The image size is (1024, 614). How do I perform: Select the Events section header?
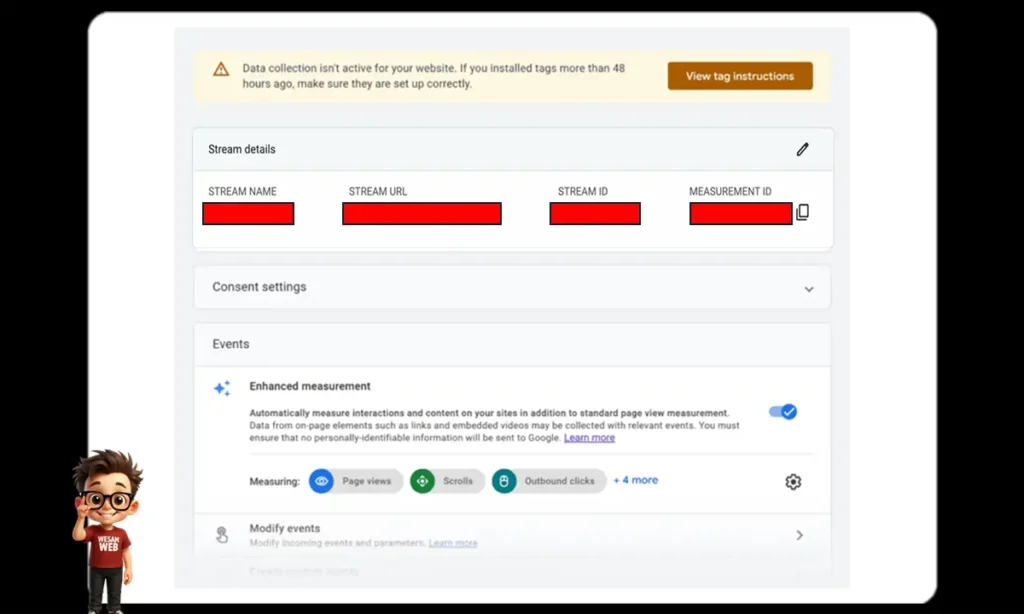pyautogui.click(x=230, y=343)
